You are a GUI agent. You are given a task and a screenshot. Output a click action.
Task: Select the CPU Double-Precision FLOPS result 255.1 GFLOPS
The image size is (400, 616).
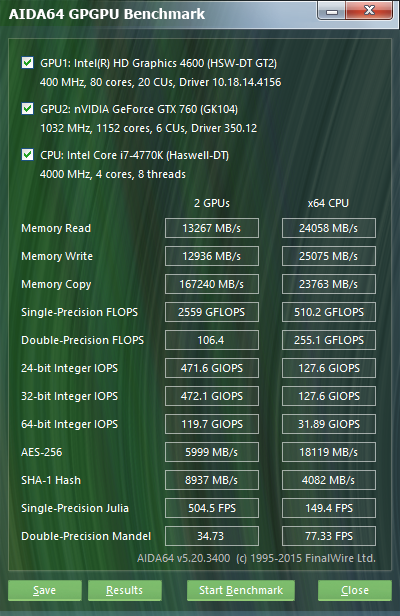[x=329, y=340]
